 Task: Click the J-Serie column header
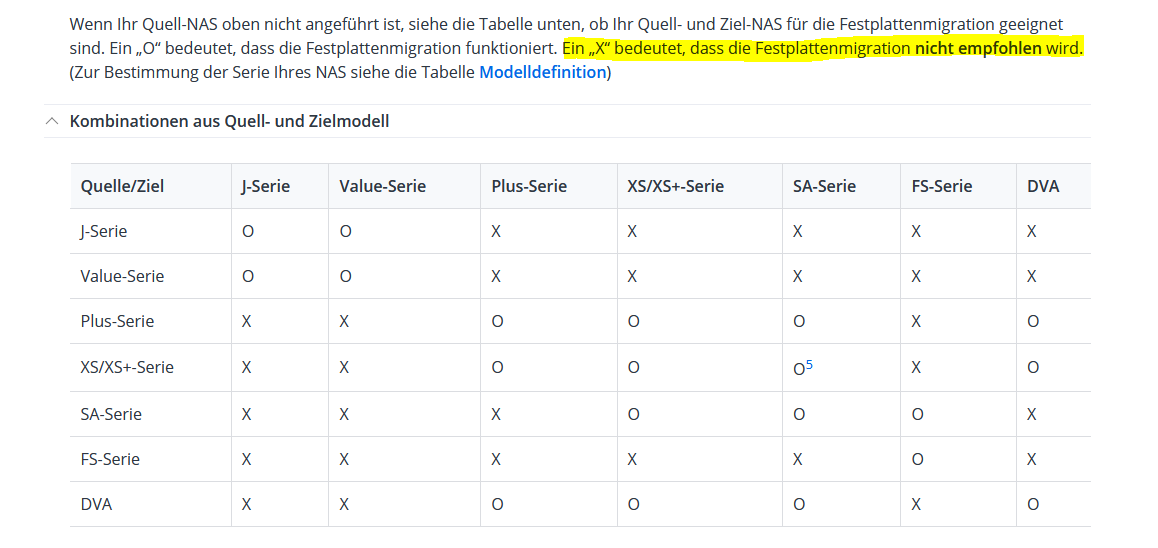pyautogui.click(x=265, y=186)
